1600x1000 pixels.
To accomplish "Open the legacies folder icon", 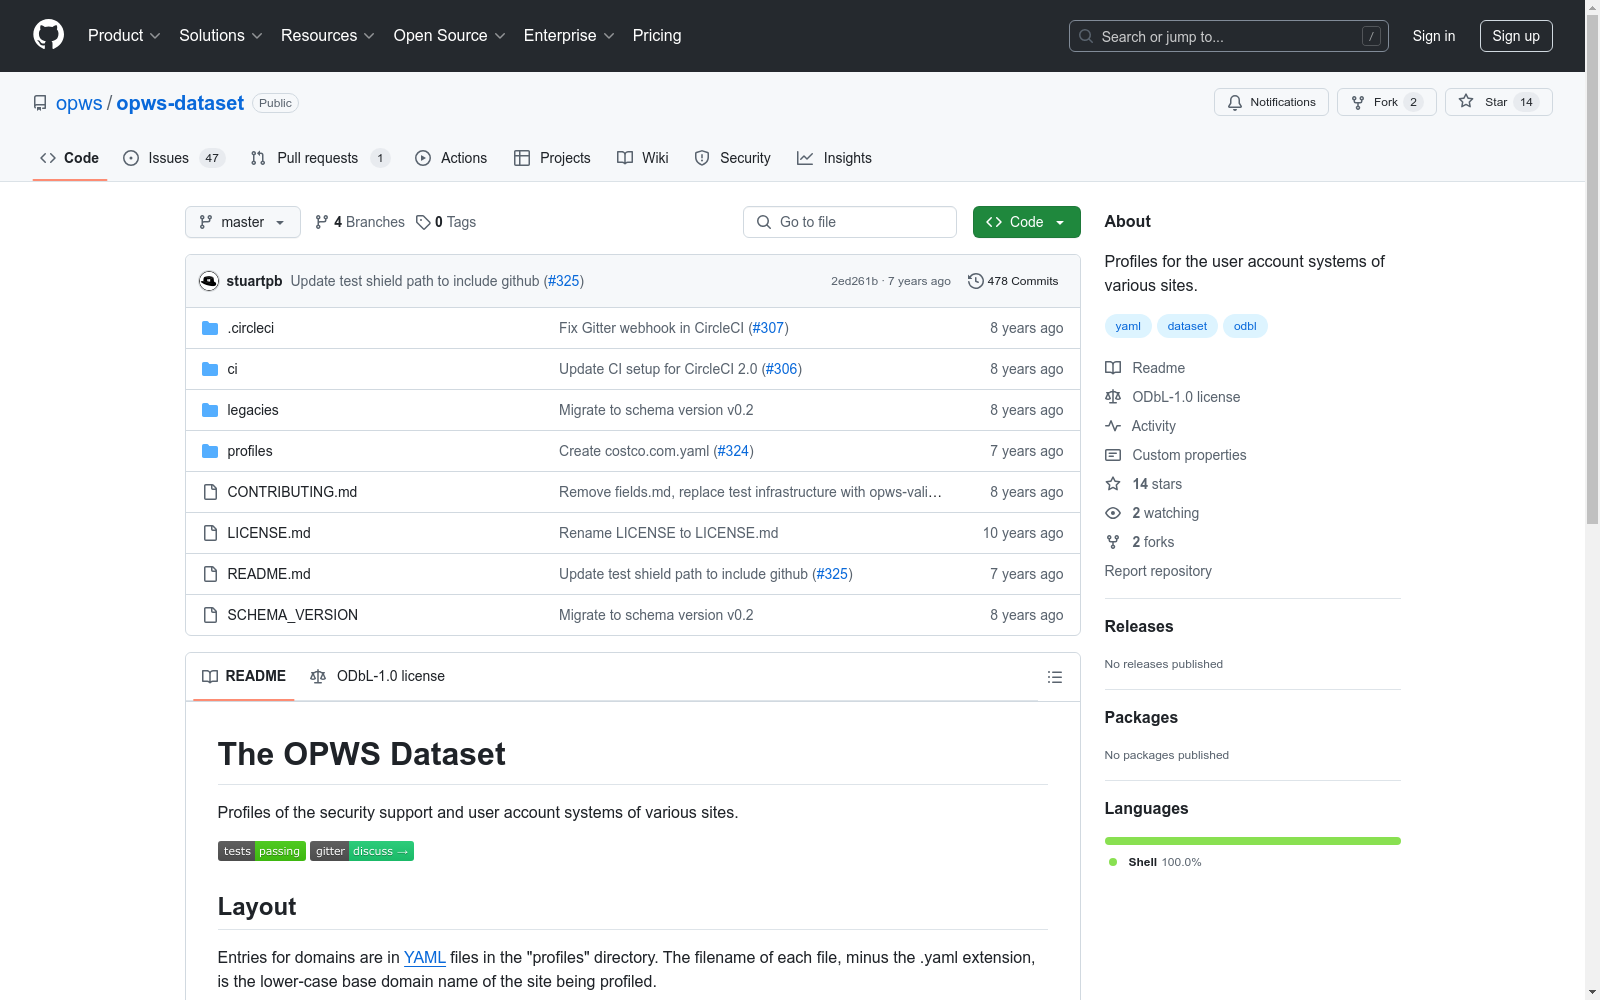I will coord(210,410).
